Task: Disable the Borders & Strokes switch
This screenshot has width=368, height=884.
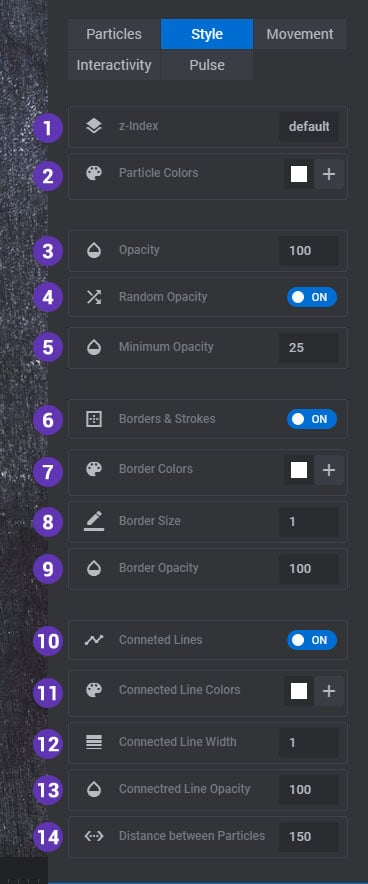Action: tap(312, 419)
